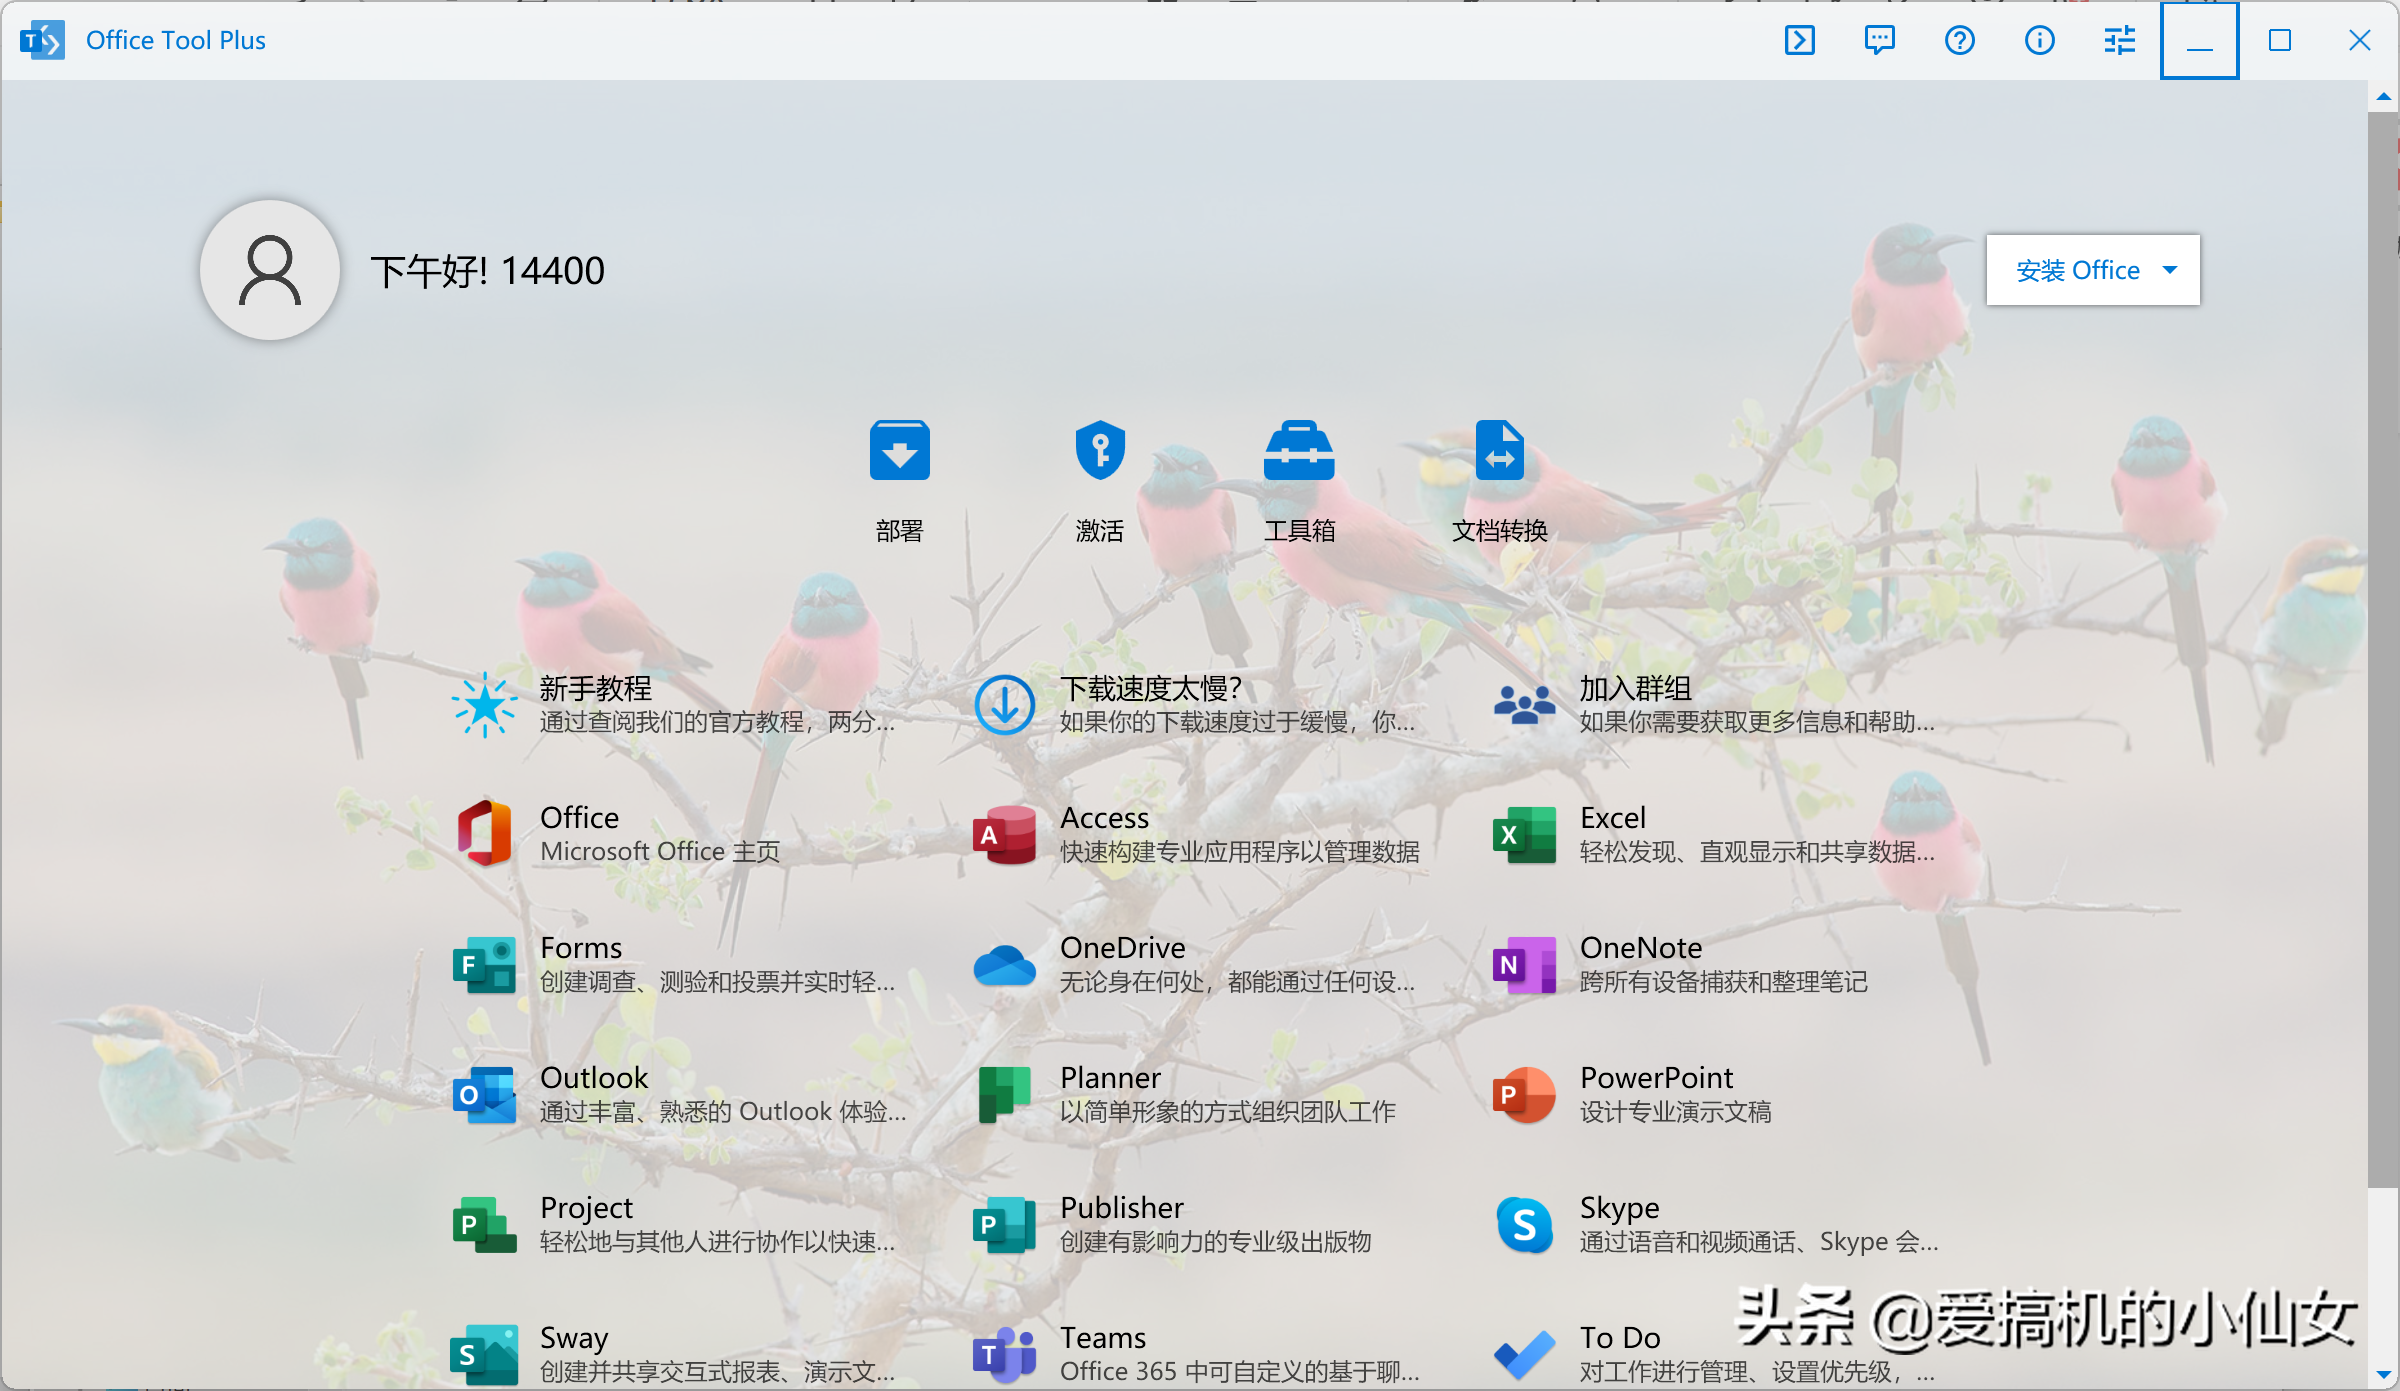Launch the Teams app icon
The width and height of the screenshot is (2400, 1391).
point(1004,1354)
